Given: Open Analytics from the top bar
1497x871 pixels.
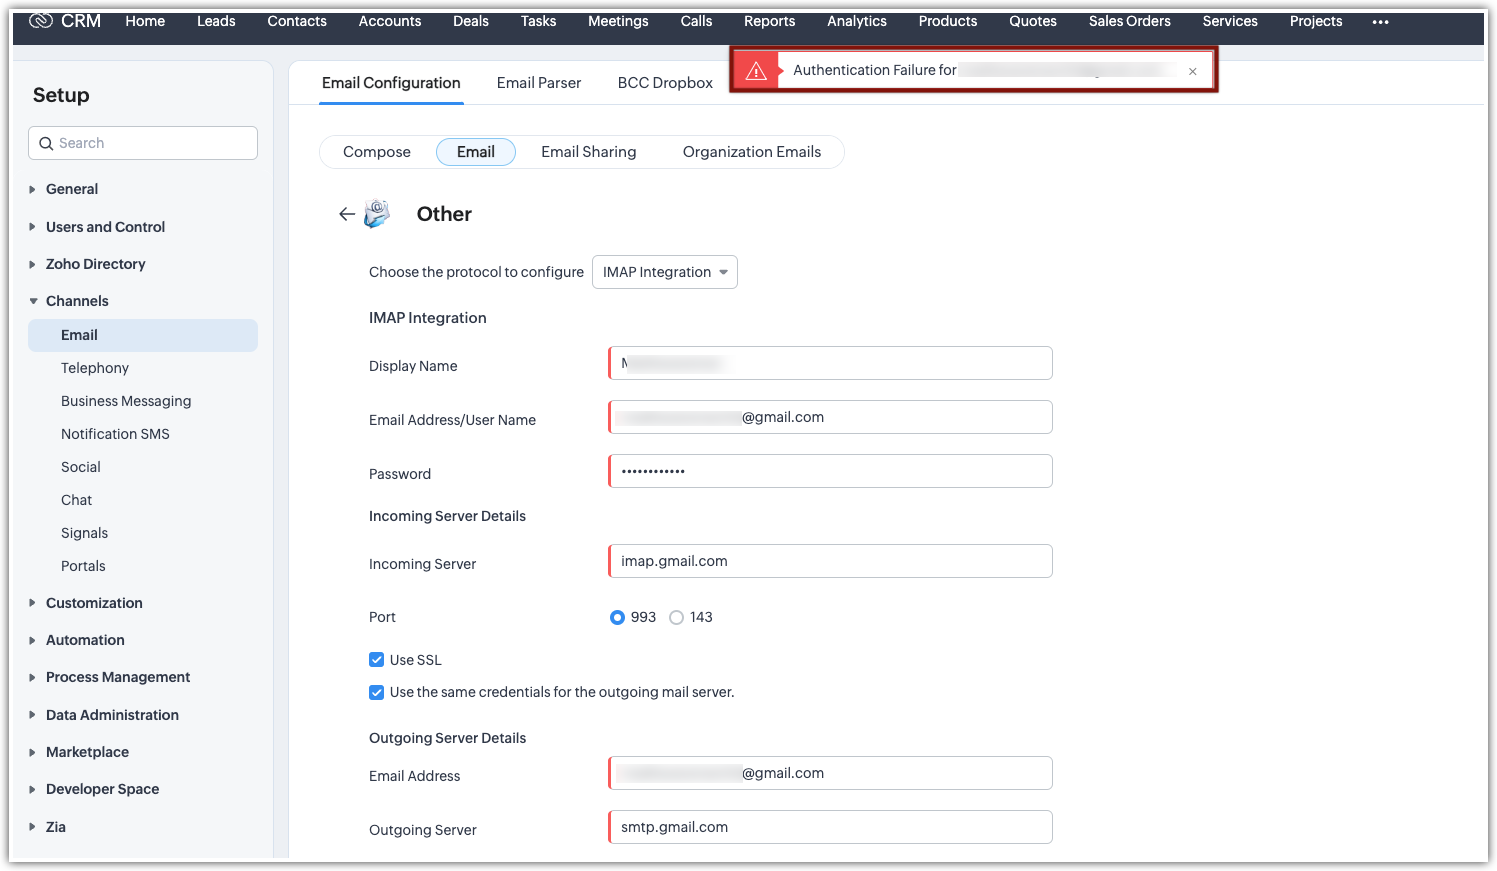Looking at the screenshot, I should coord(857,21).
